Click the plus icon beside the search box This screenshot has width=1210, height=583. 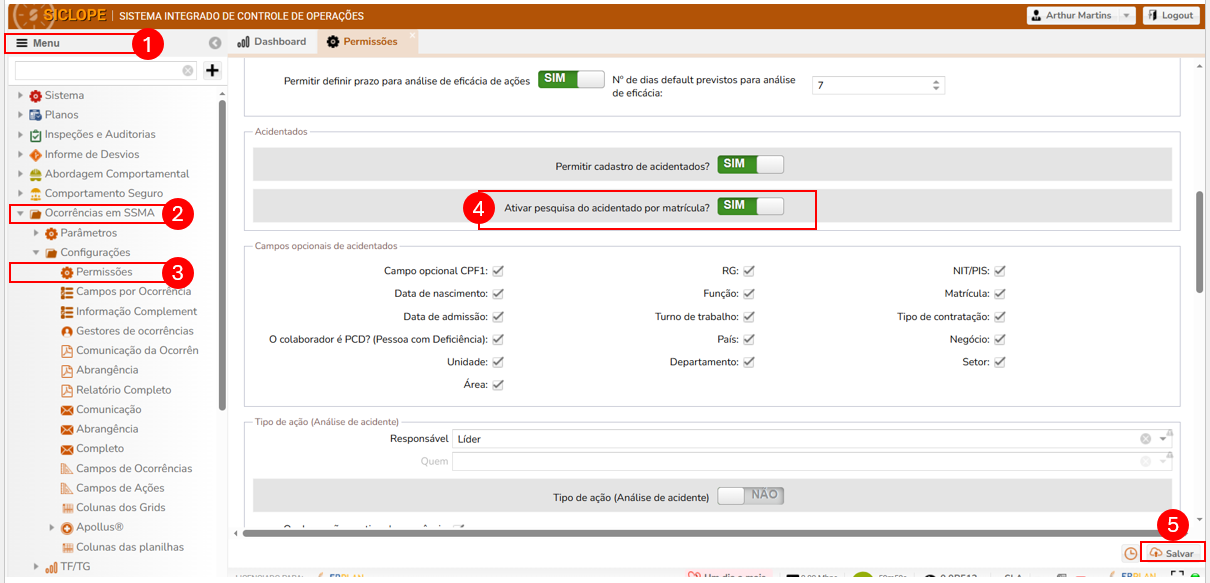212,70
